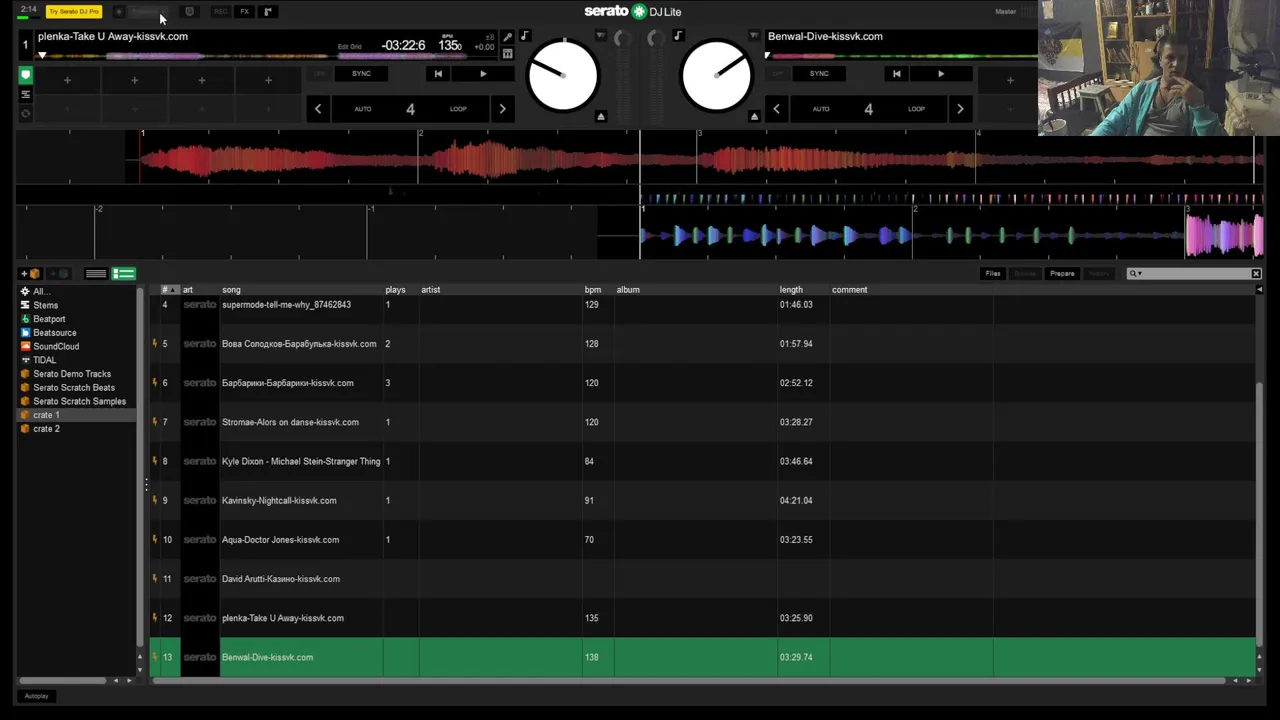Select track Kavinsky-Nightcall-kissvk.com
The image size is (1280, 720).
click(279, 500)
